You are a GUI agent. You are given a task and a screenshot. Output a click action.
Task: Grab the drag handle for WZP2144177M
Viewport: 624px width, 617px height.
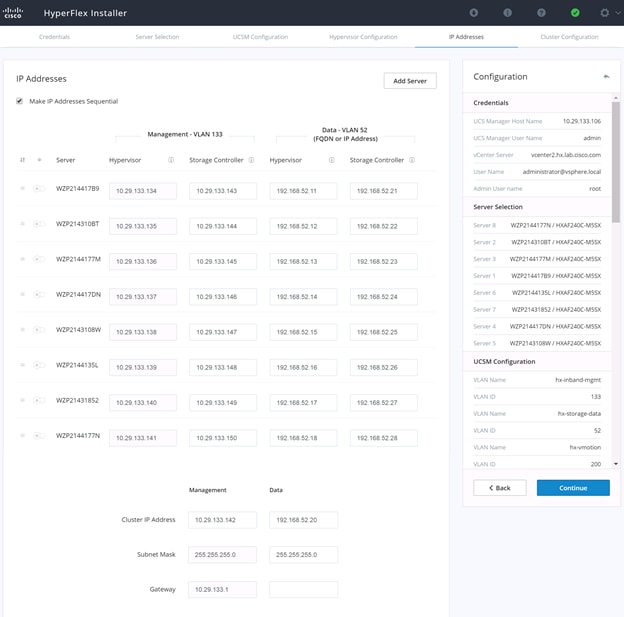click(22, 259)
